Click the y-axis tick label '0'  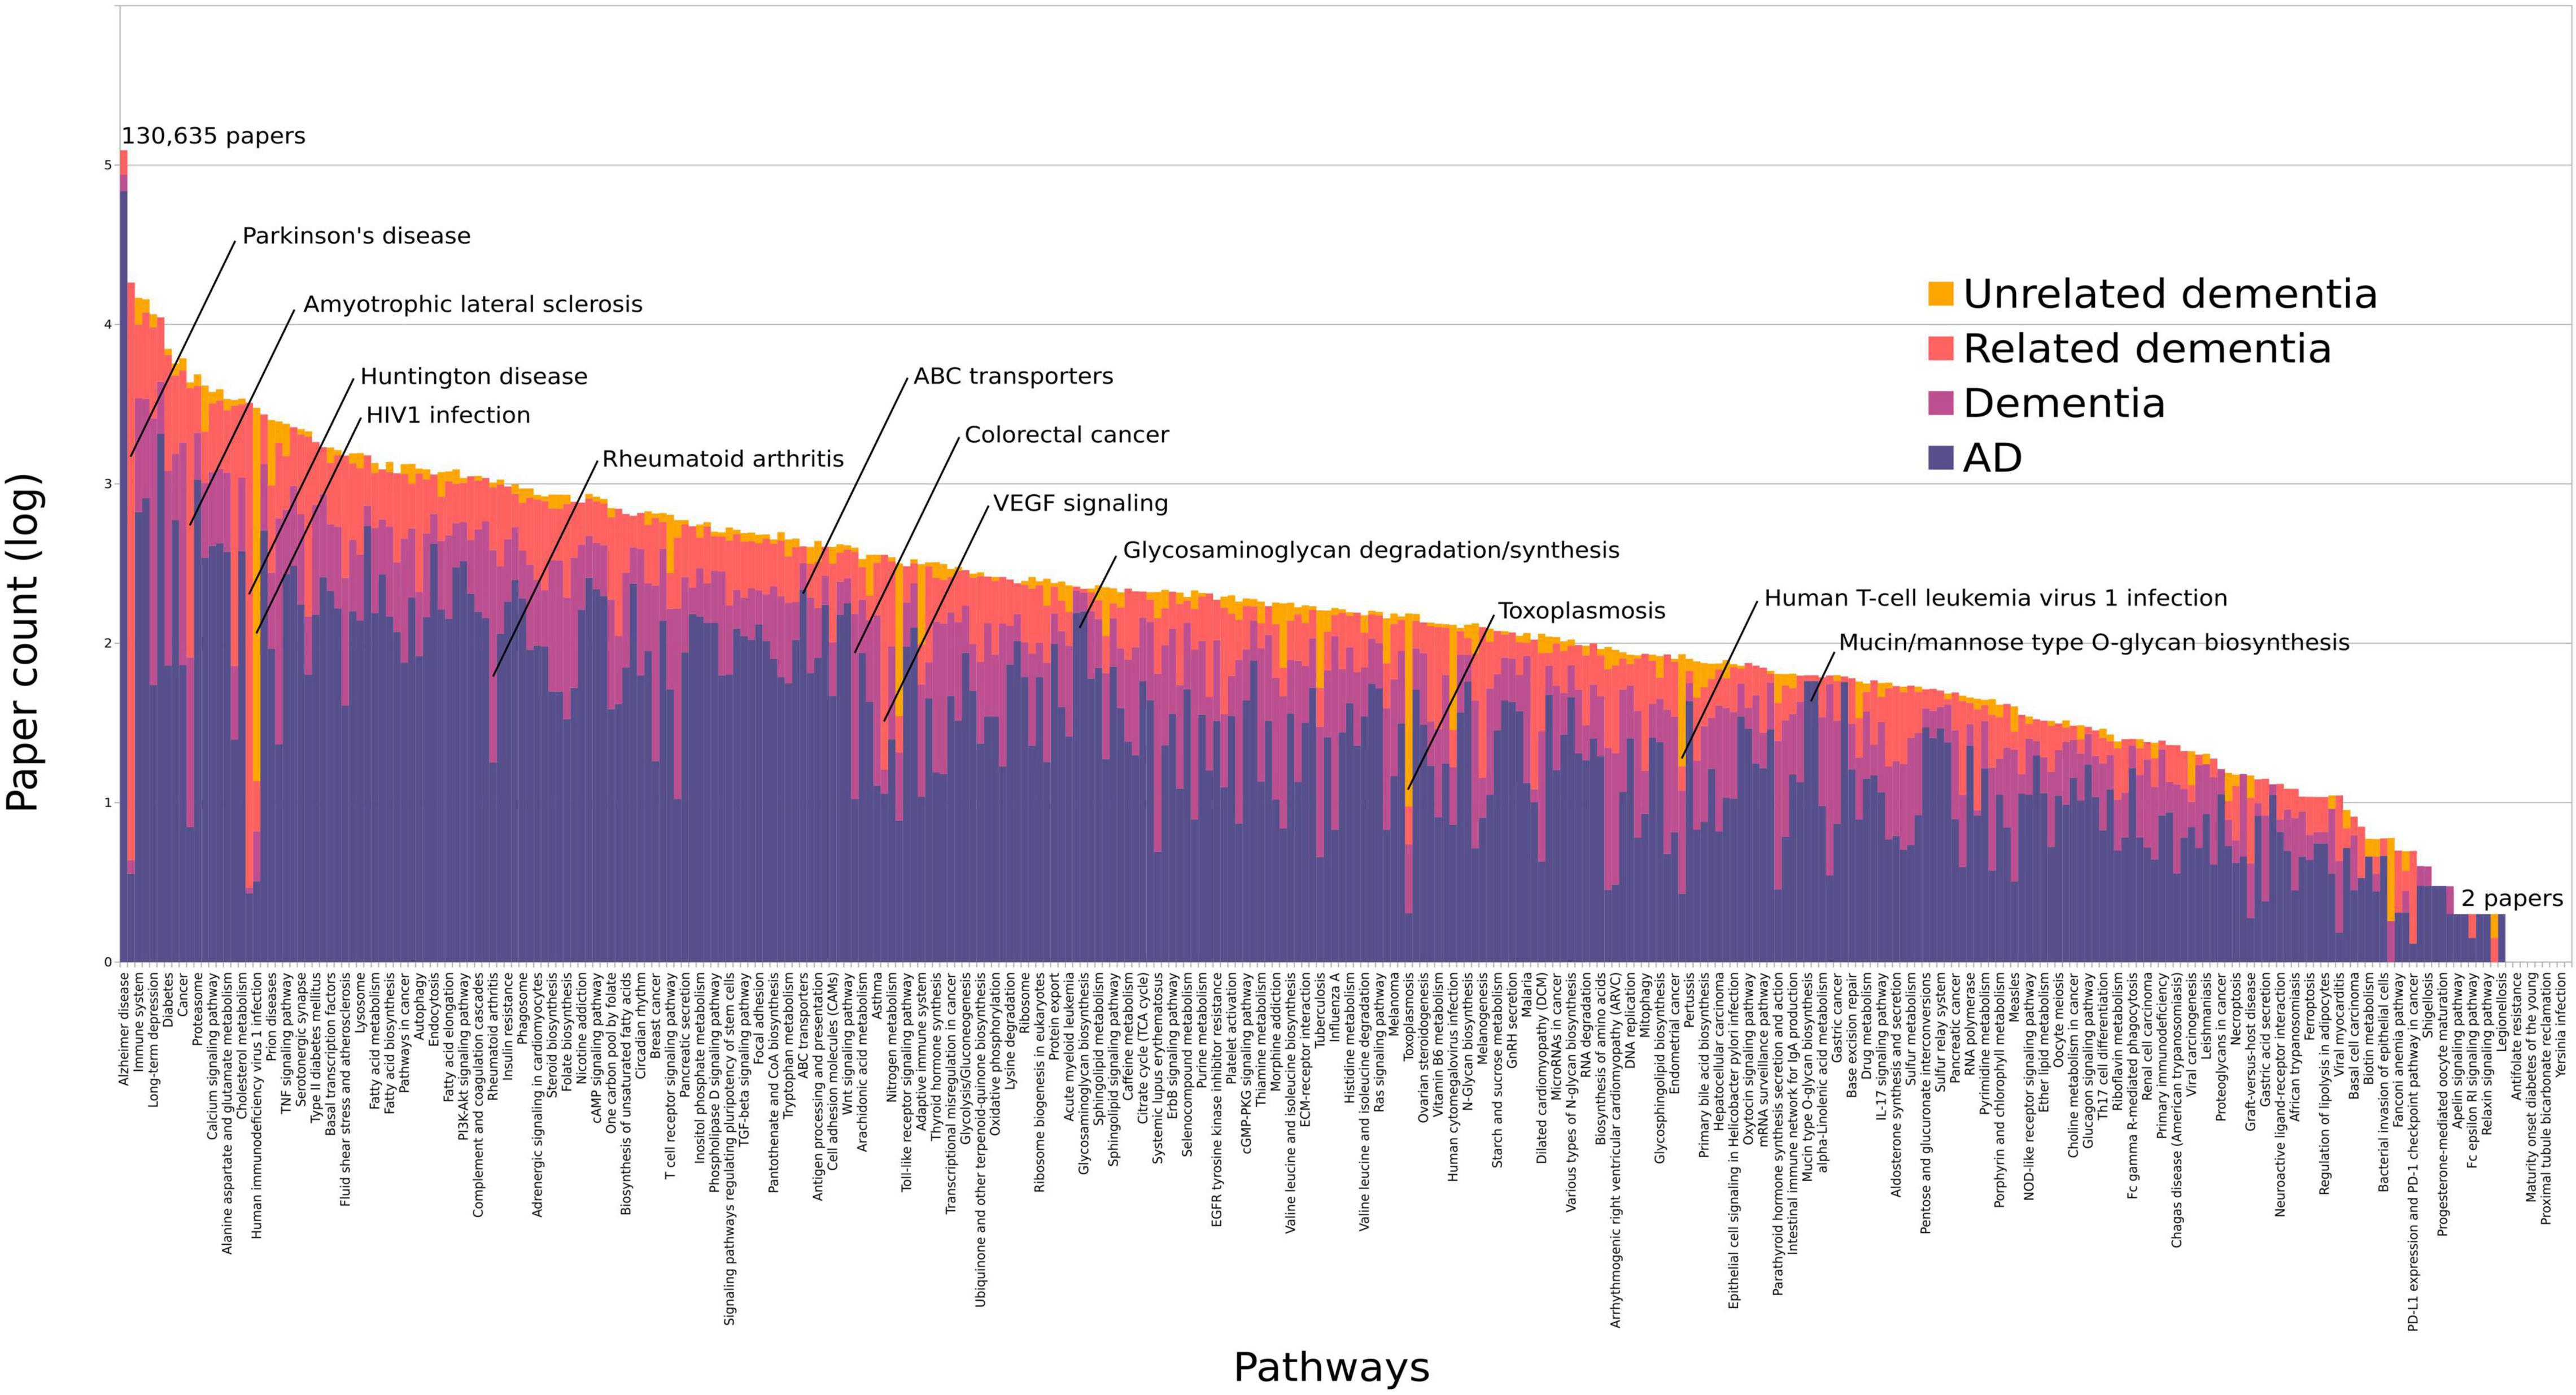pyautogui.click(x=107, y=962)
